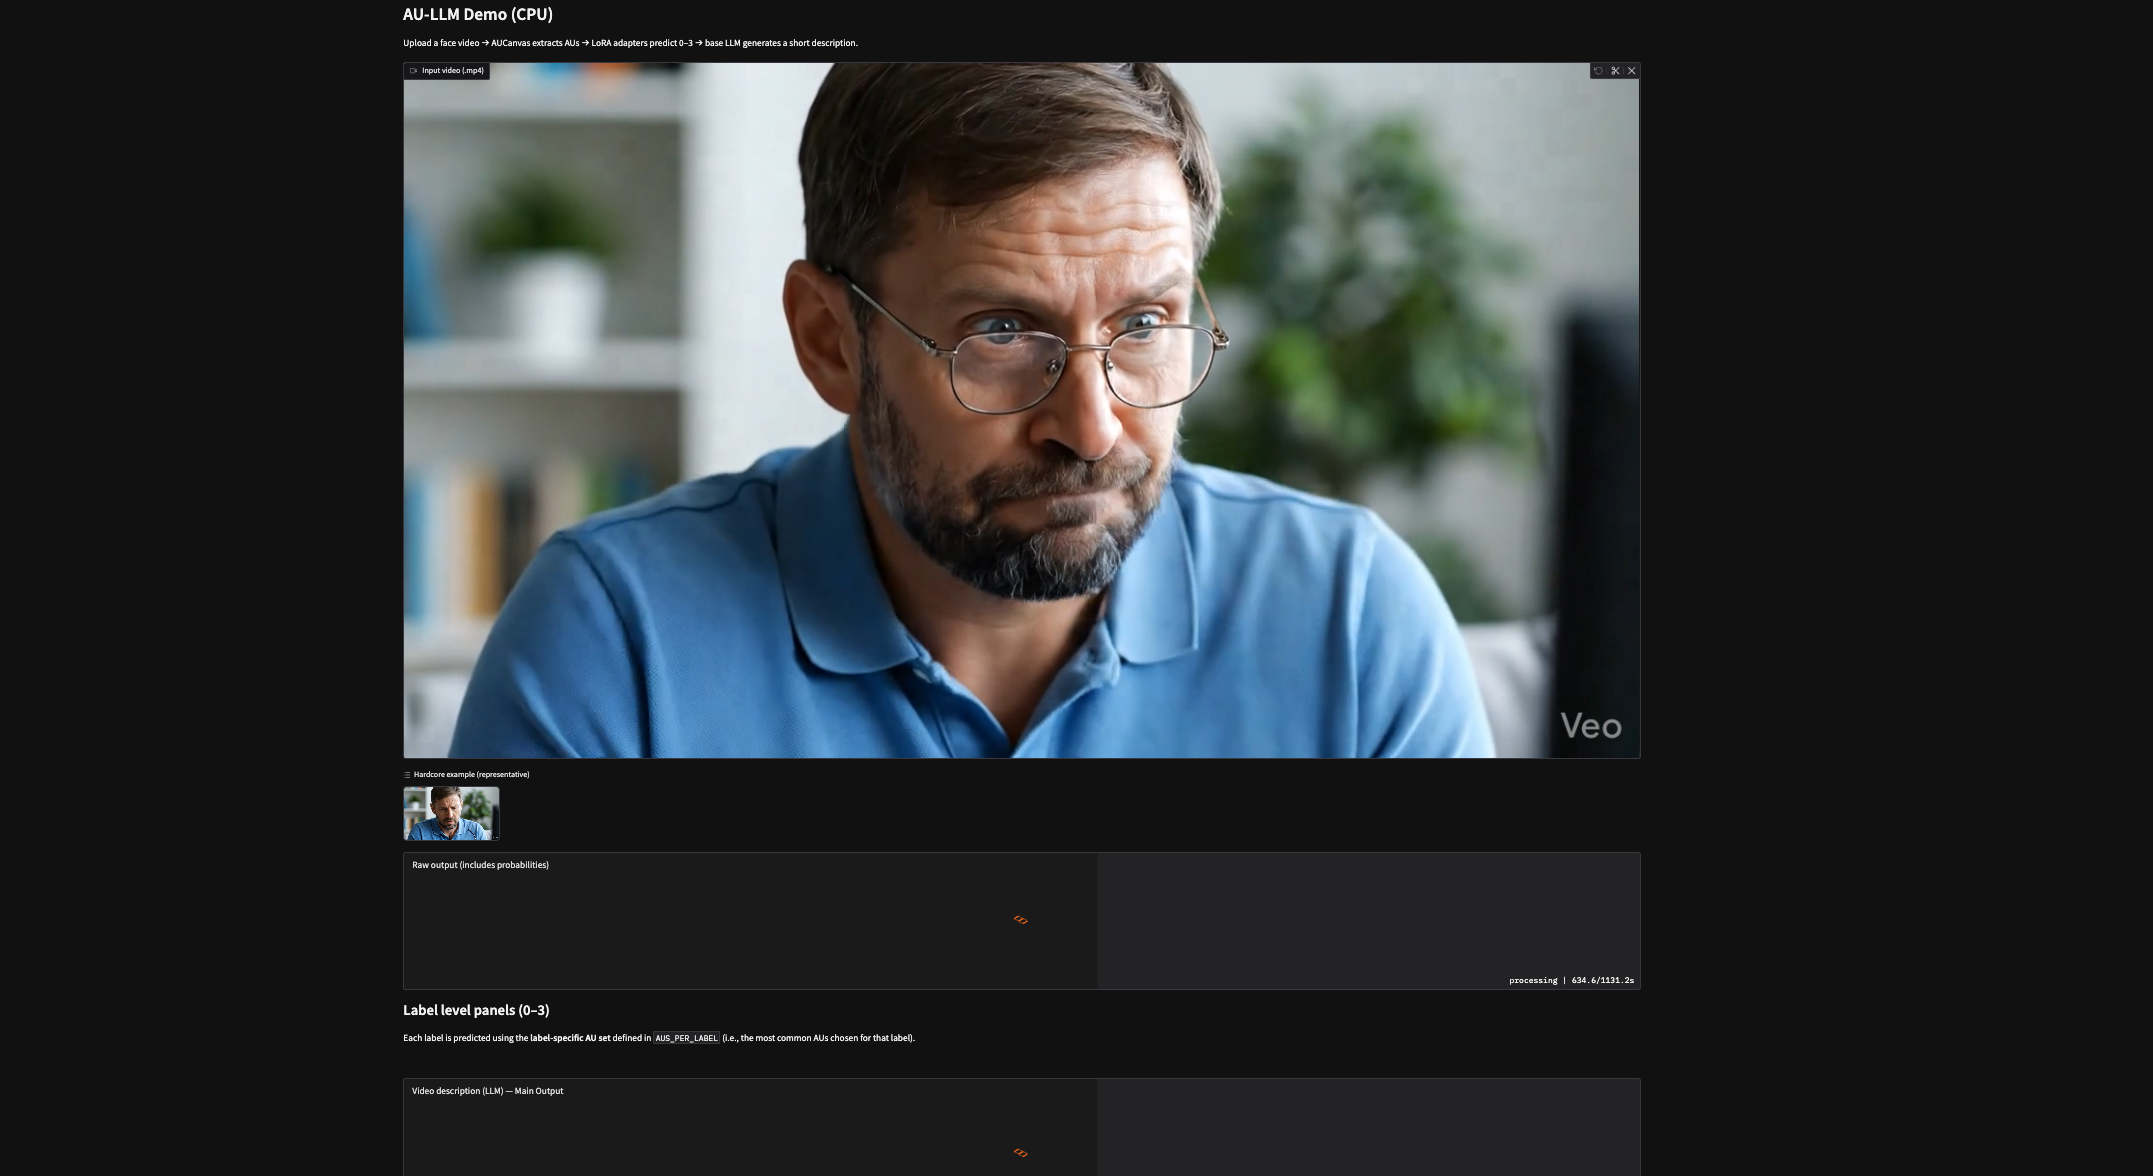Click the orange spinner in Video description
The image size is (2153, 1176).
[1020, 1153]
